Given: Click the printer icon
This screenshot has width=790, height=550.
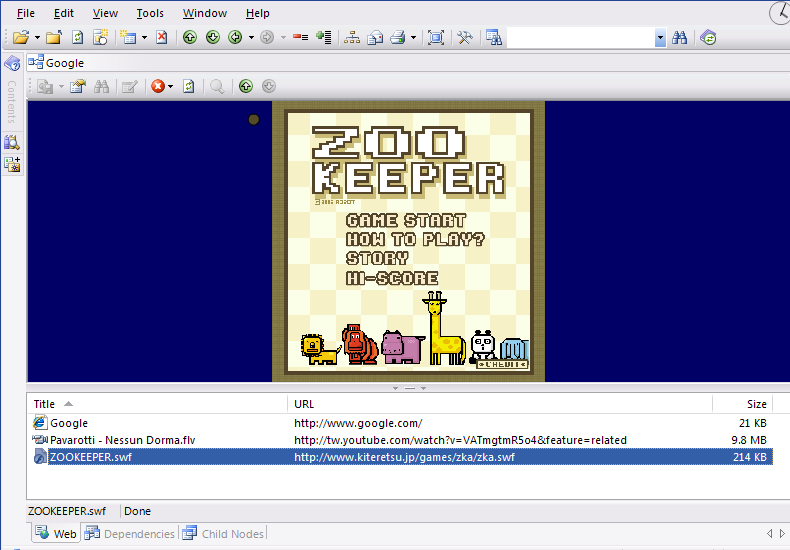Looking at the screenshot, I should pyautogui.click(x=398, y=37).
